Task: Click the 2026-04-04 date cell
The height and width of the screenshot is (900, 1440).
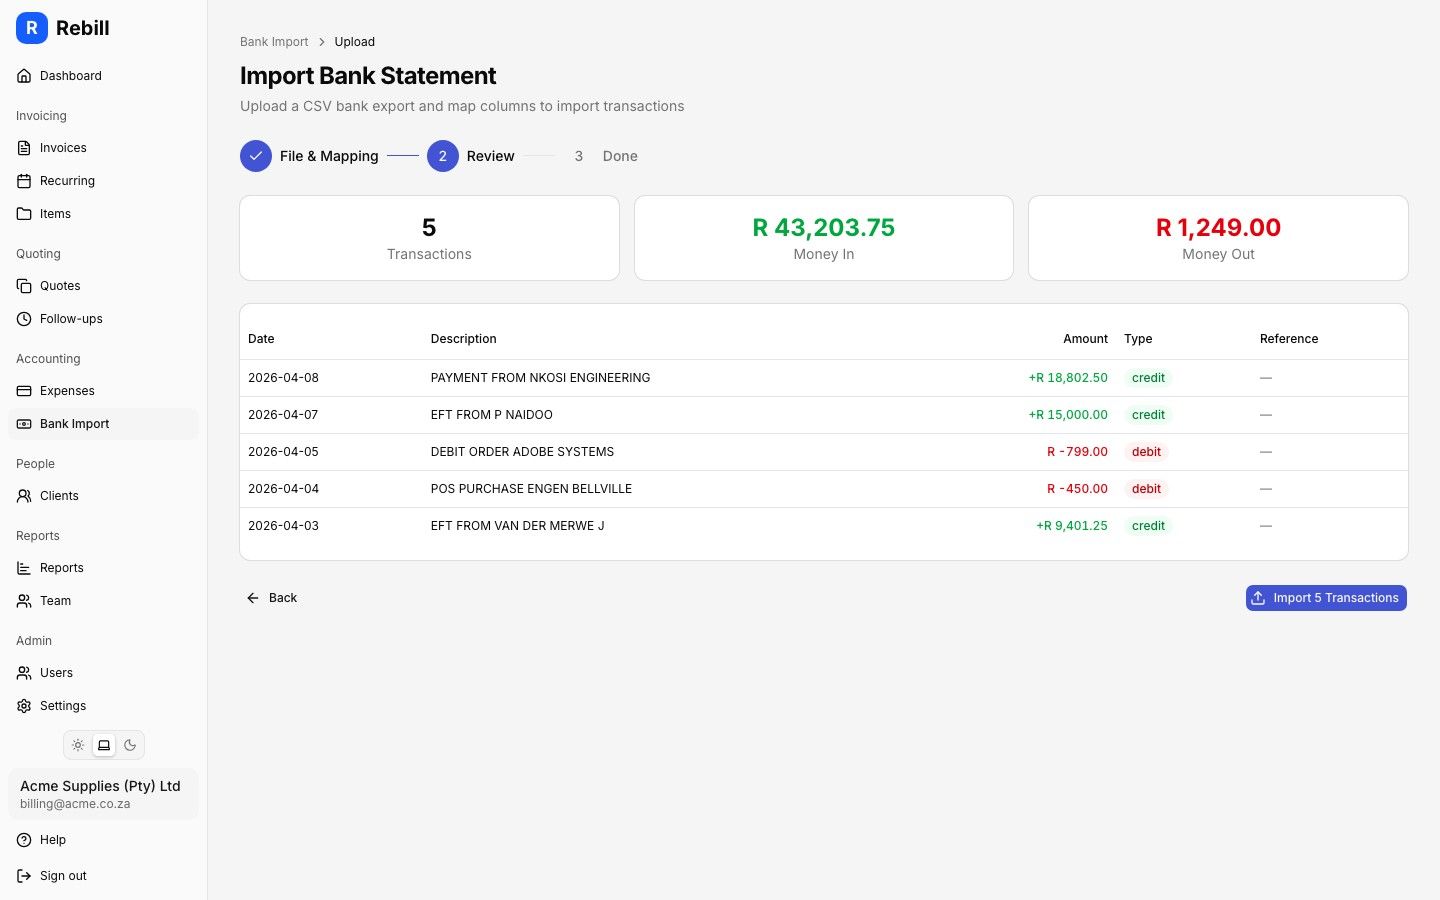Action: [x=283, y=489]
